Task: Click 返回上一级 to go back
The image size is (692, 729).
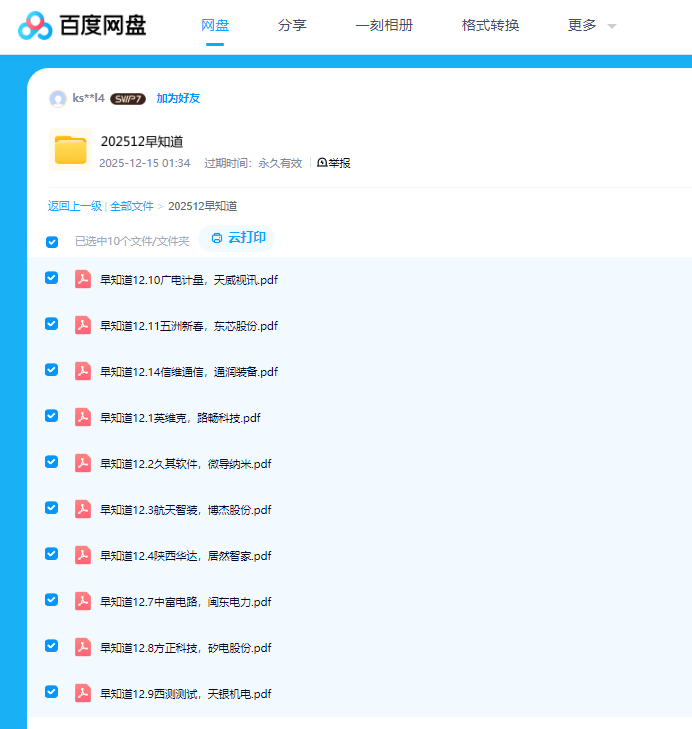Action: pos(75,206)
